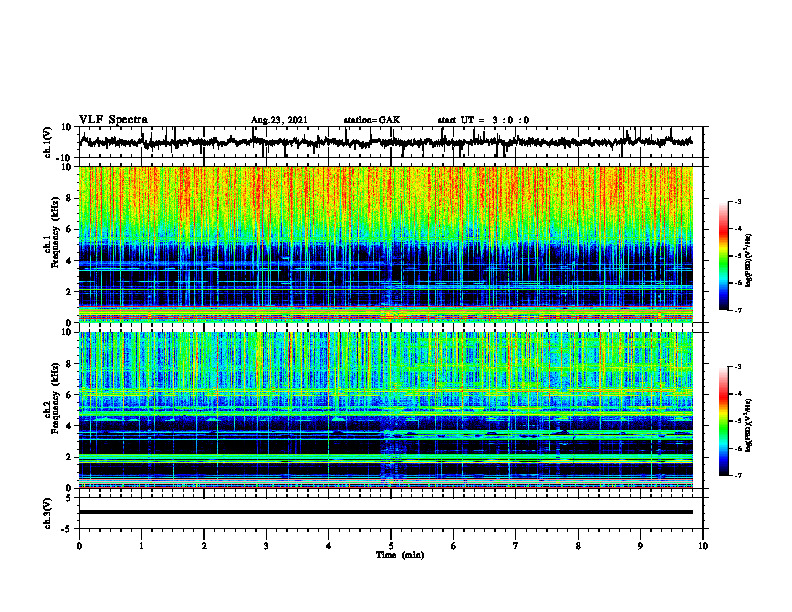
Task: Click the "8" time axis tick label
Action: coord(578,546)
